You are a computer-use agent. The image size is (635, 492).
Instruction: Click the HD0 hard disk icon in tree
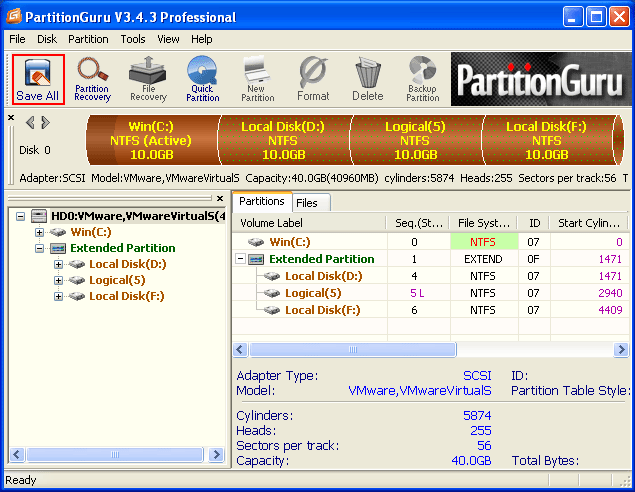[39, 216]
